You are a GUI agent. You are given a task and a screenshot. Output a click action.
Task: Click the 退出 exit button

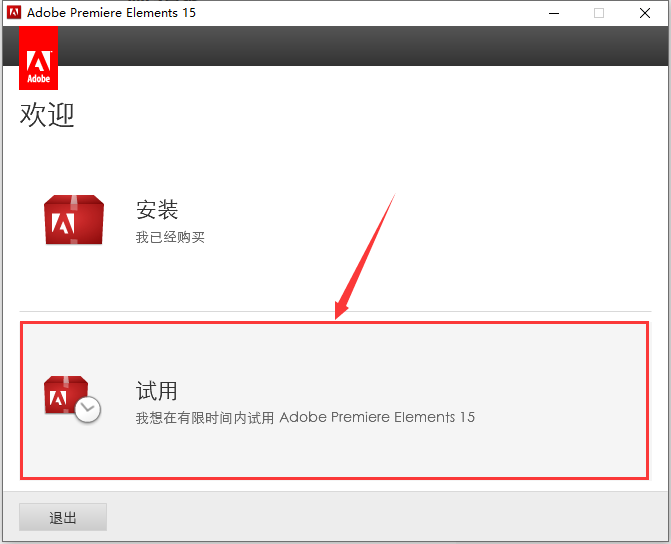pos(63,517)
